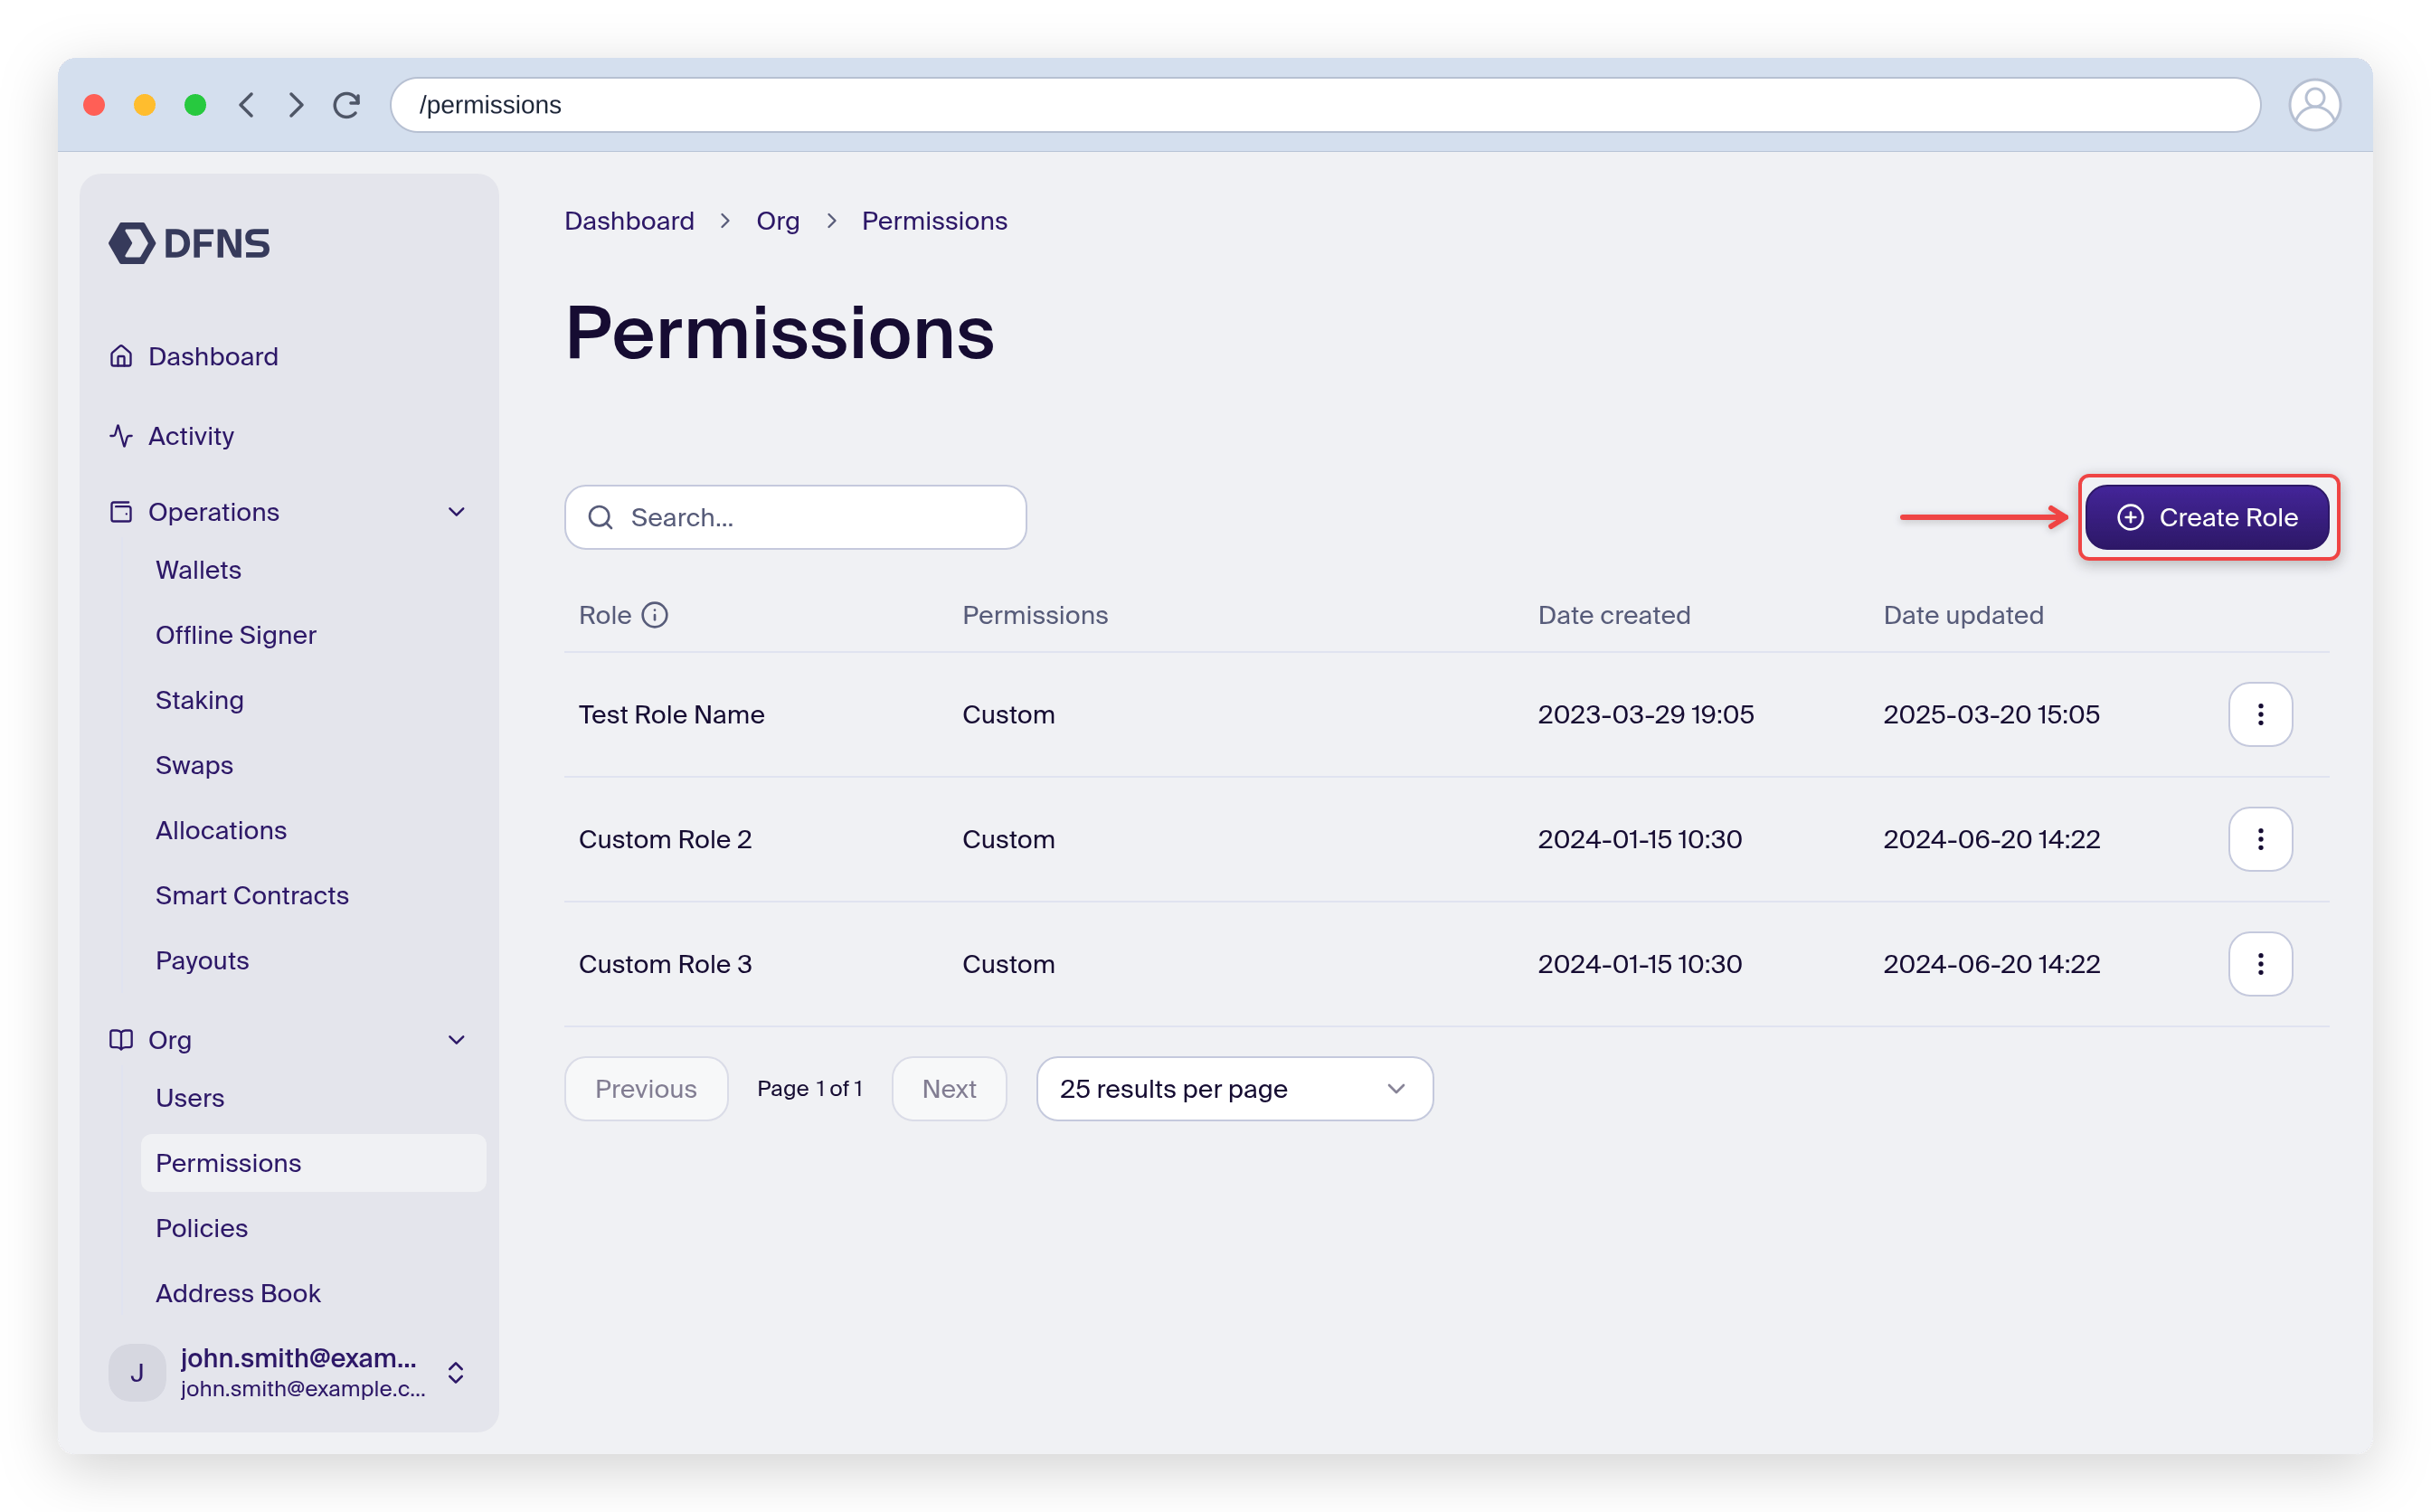Collapse the Operations section chevron
The height and width of the screenshot is (1512, 2431).
tap(457, 512)
